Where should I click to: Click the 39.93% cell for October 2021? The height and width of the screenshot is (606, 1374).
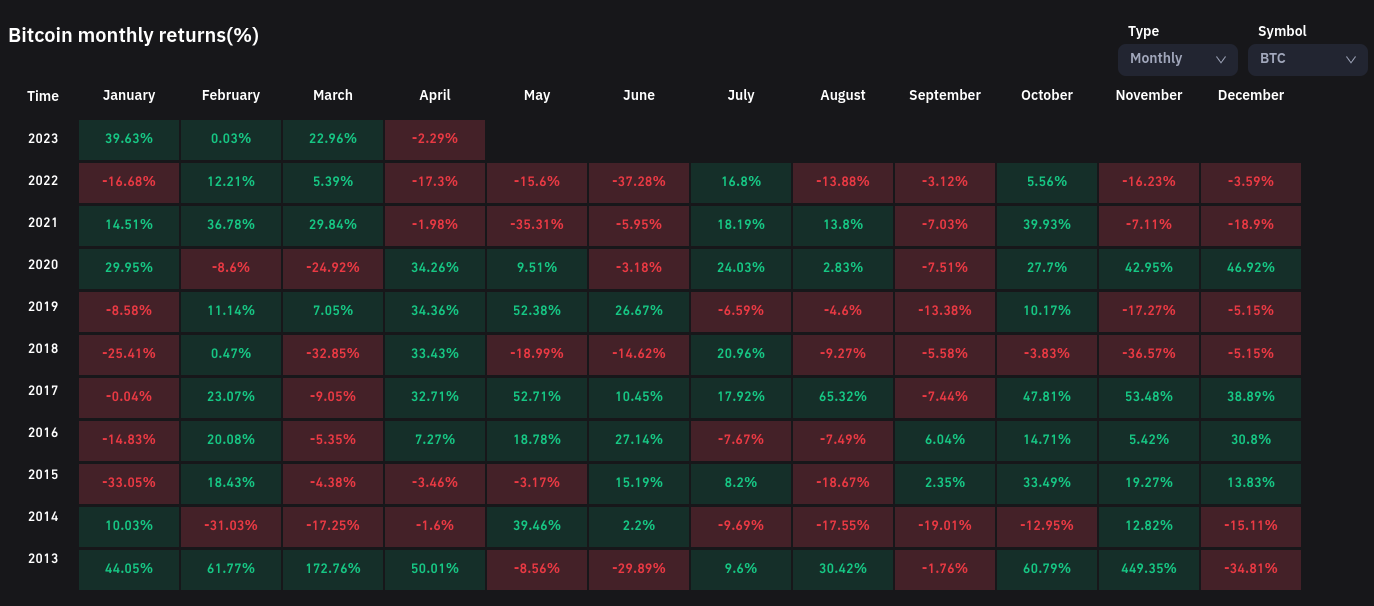point(1047,225)
